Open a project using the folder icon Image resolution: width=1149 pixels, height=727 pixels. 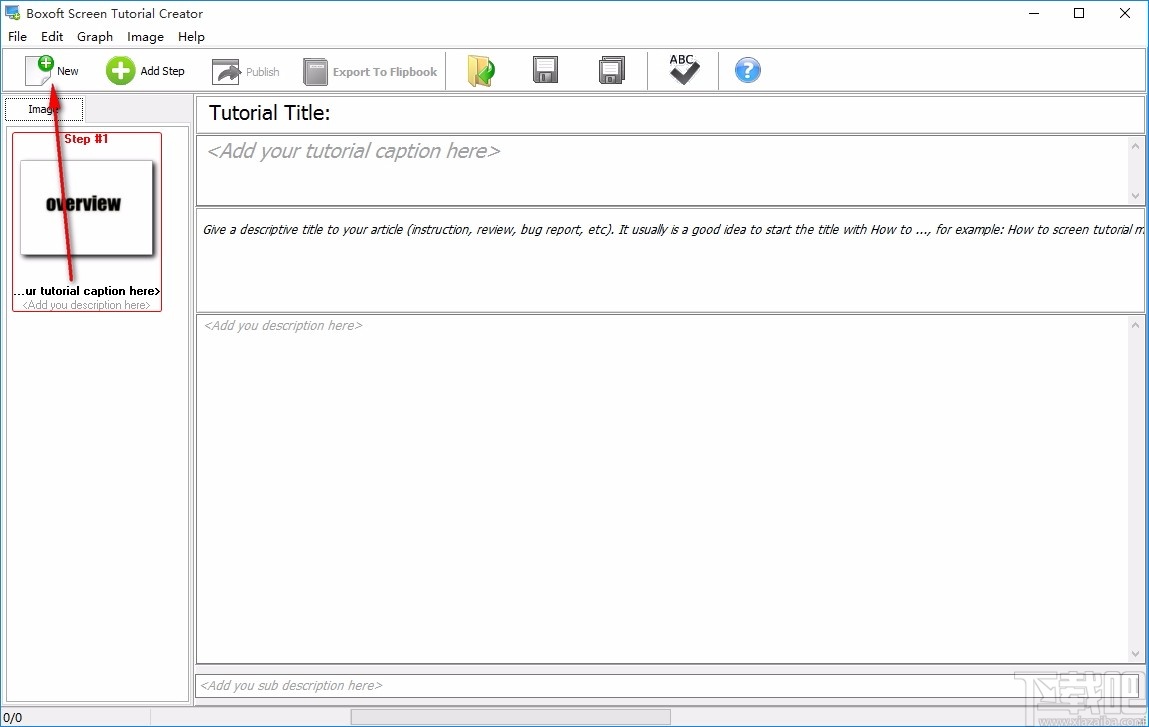481,70
